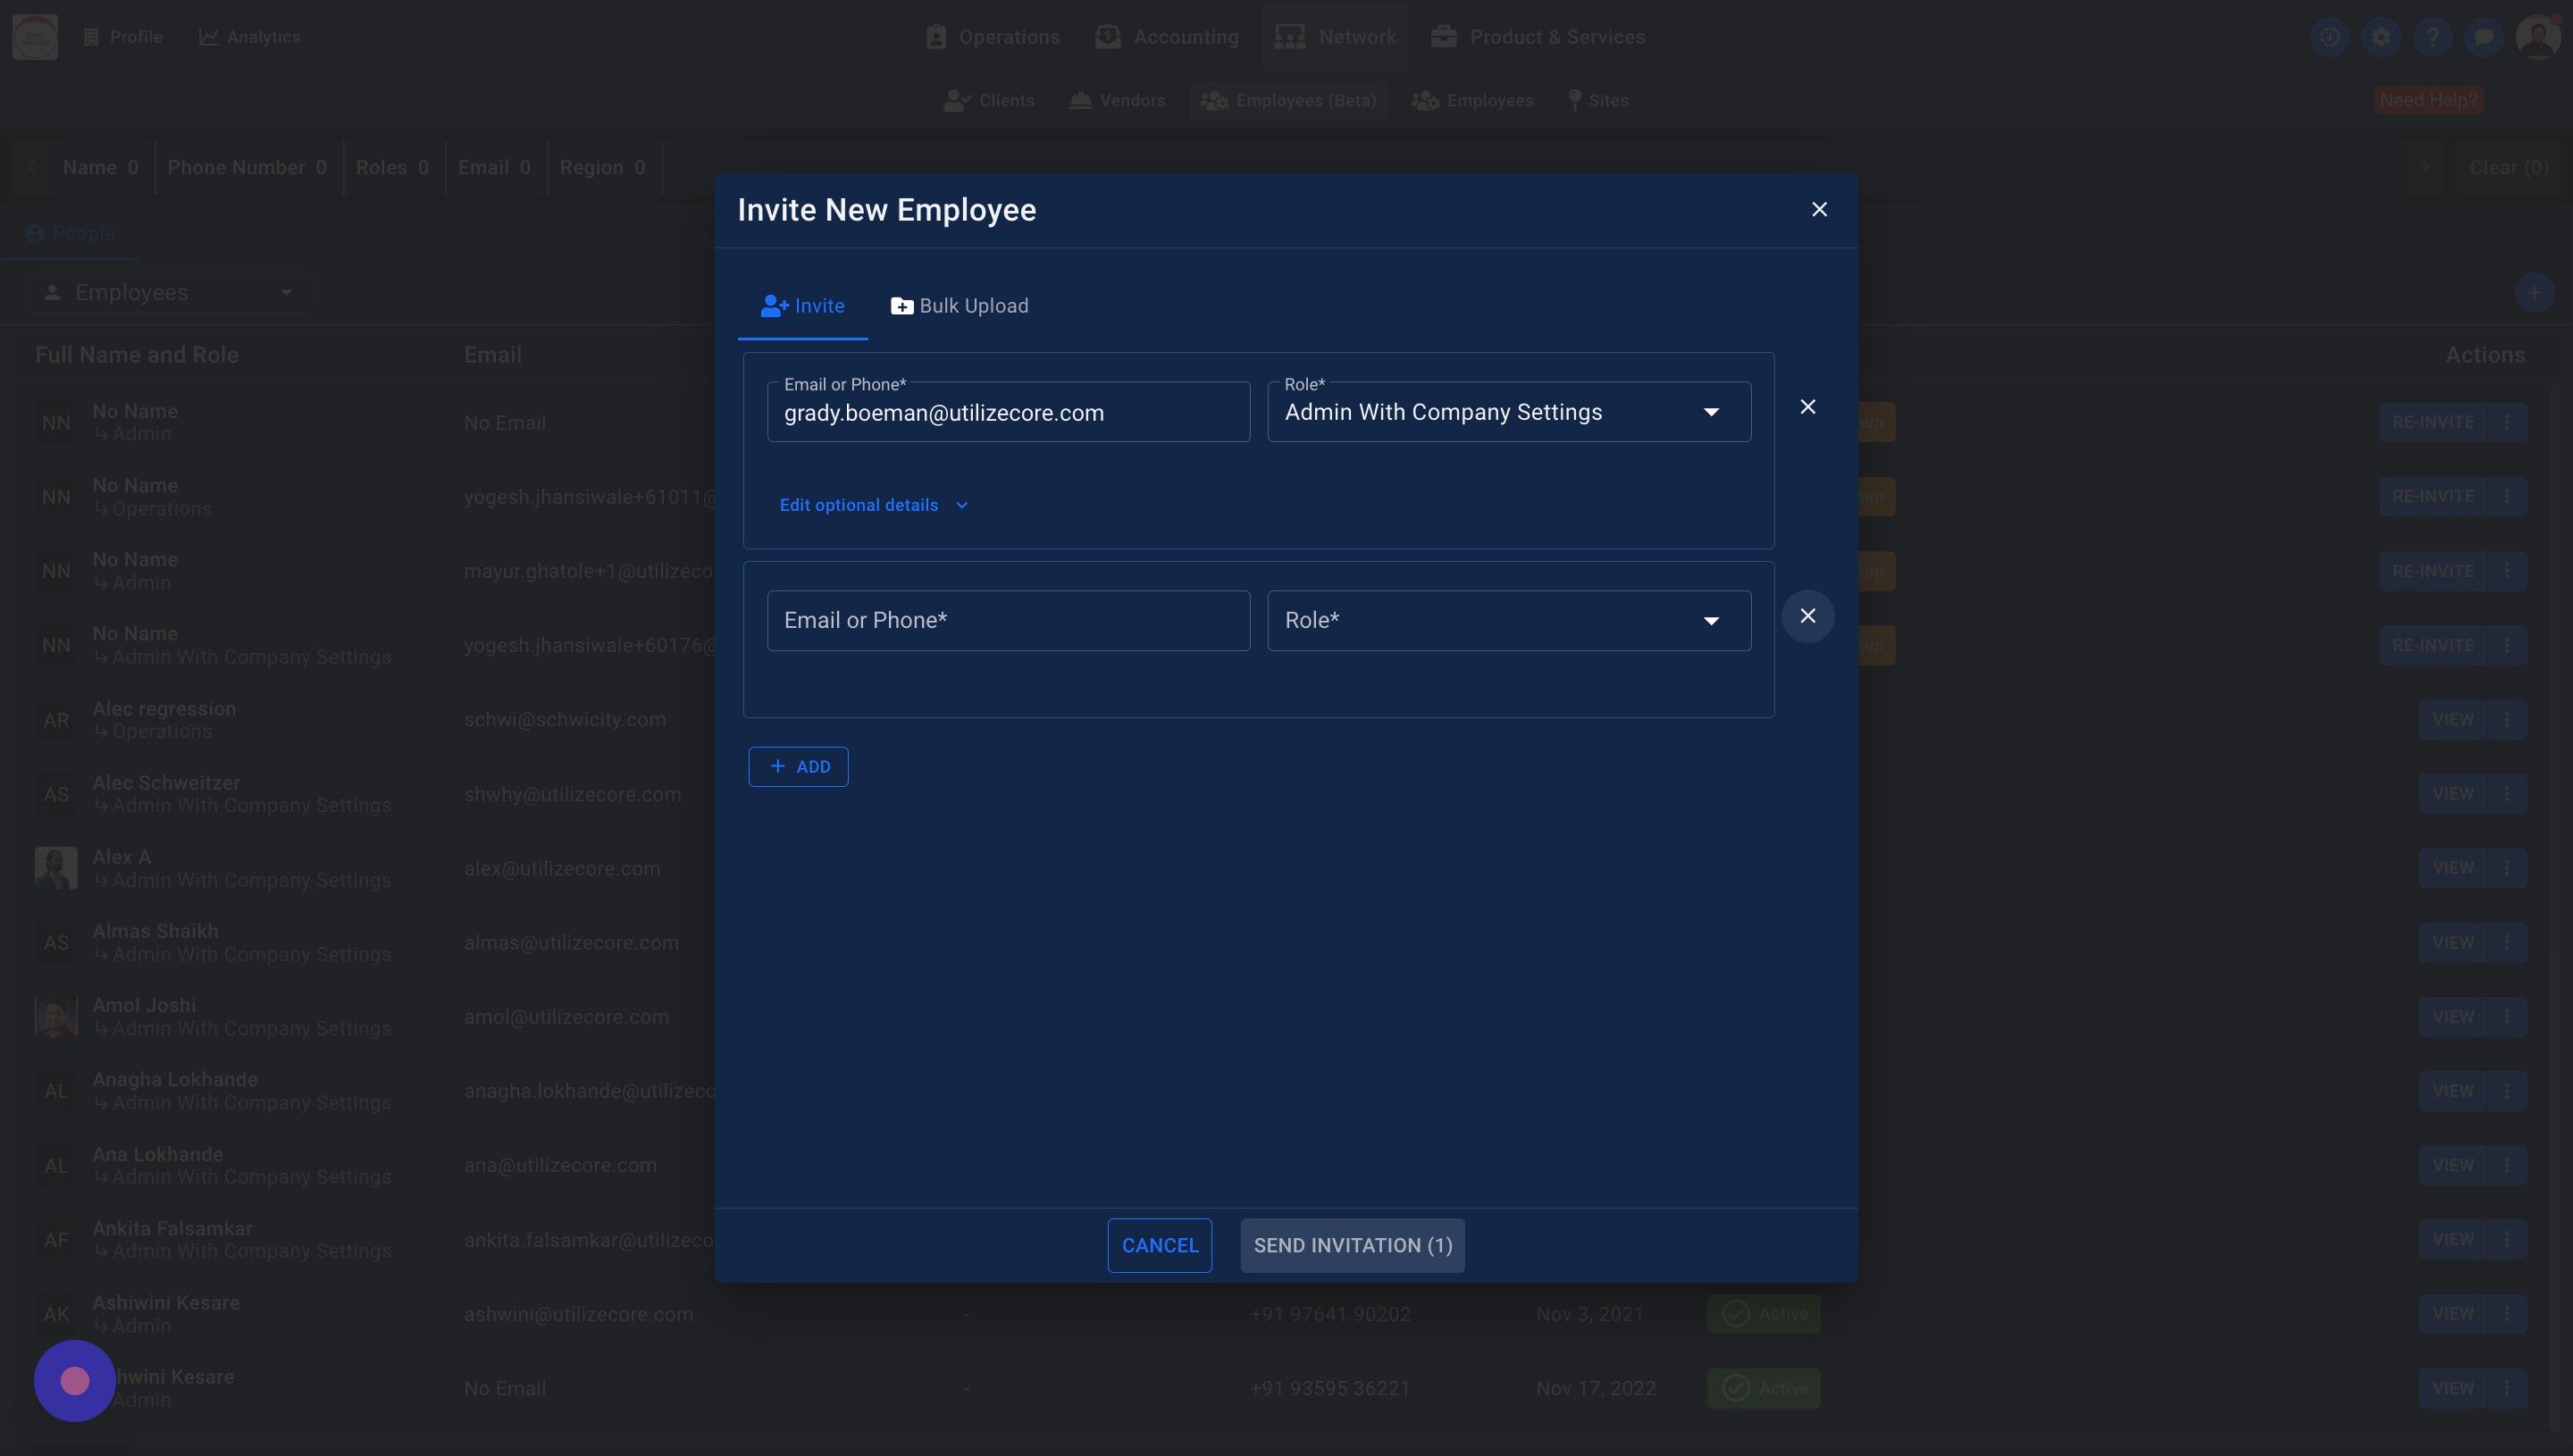Click the user avatar in top right
Image resolution: width=2573 pixels, height=1456 pixels.
[x=2537, y=37]
